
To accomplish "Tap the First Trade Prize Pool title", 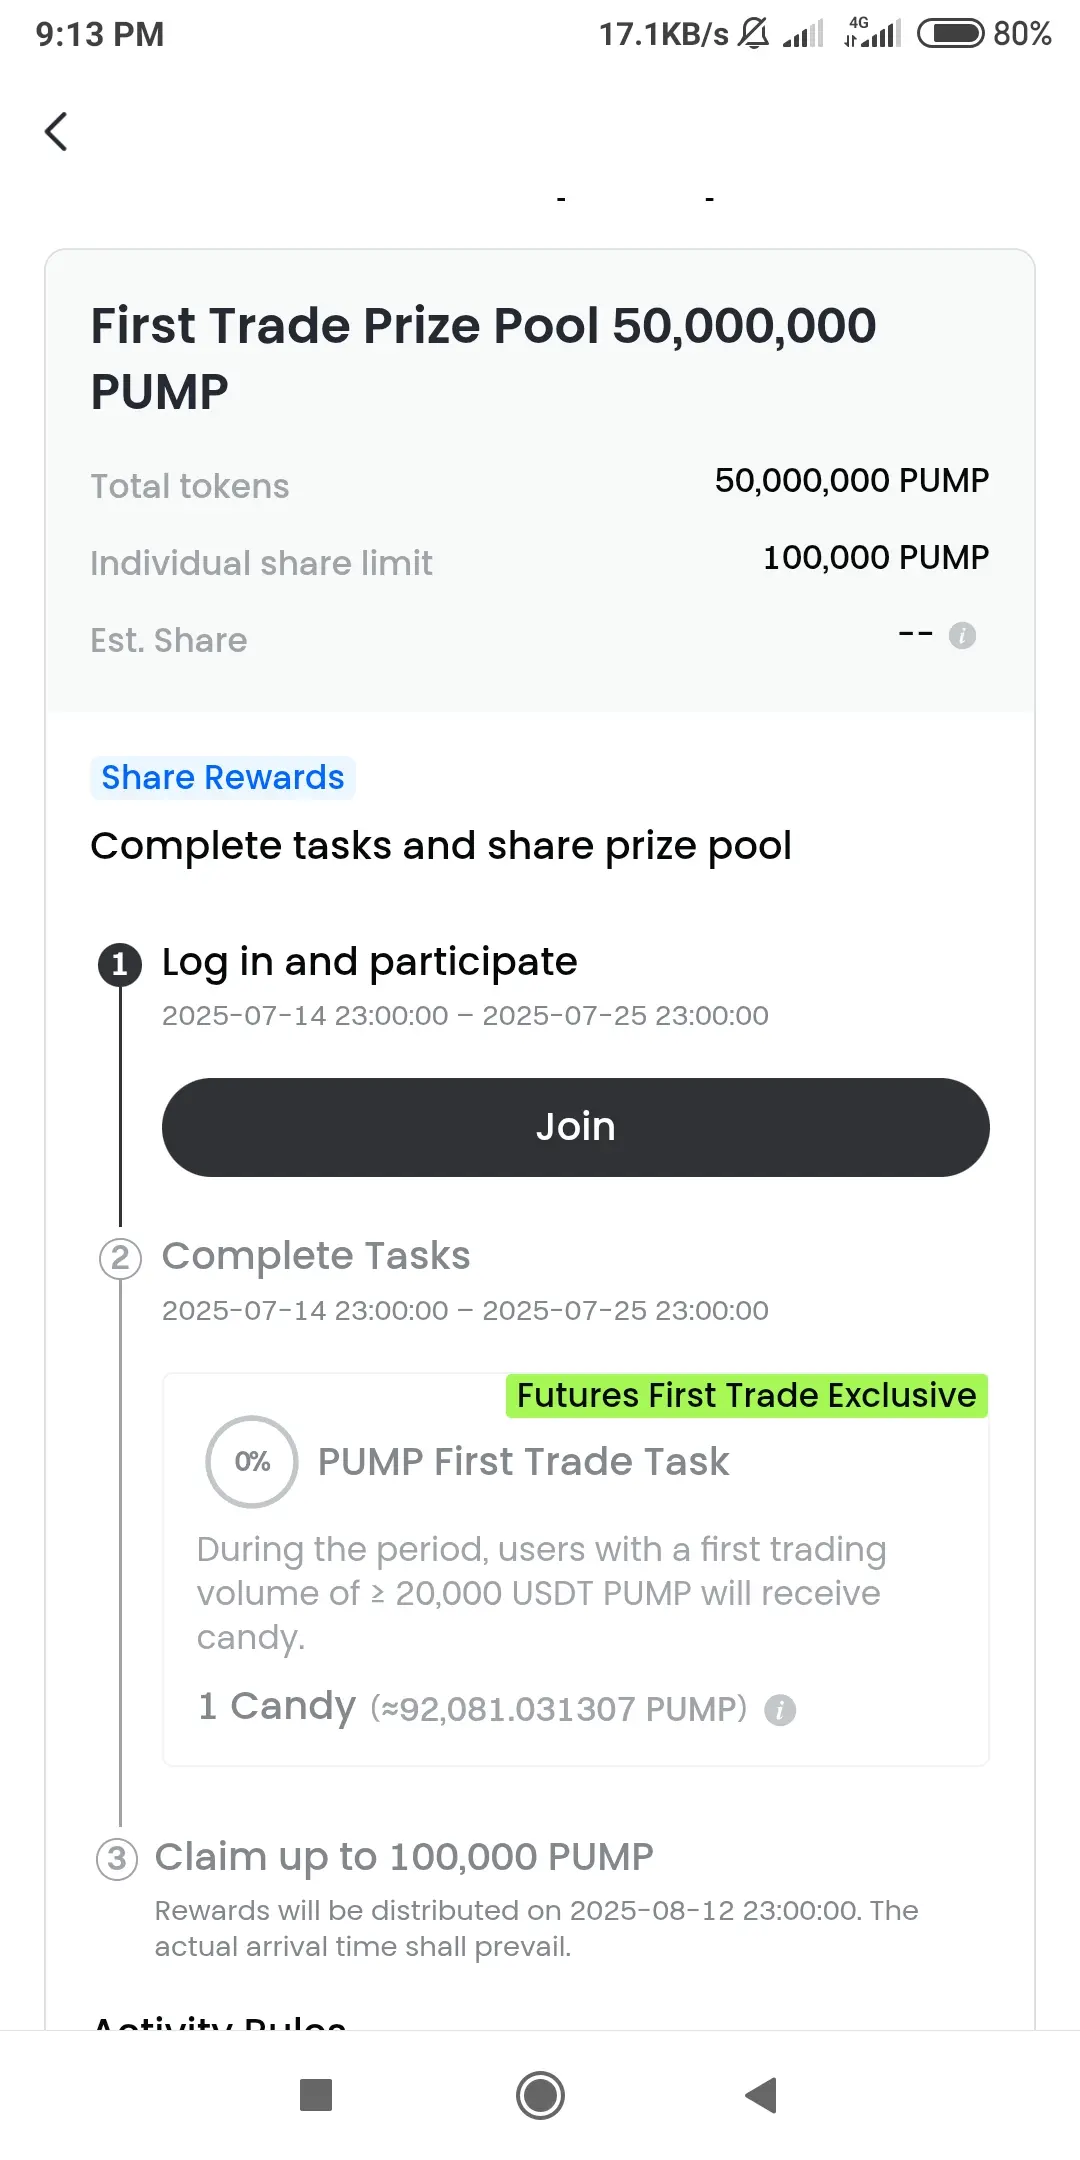I will click(484, 358).
